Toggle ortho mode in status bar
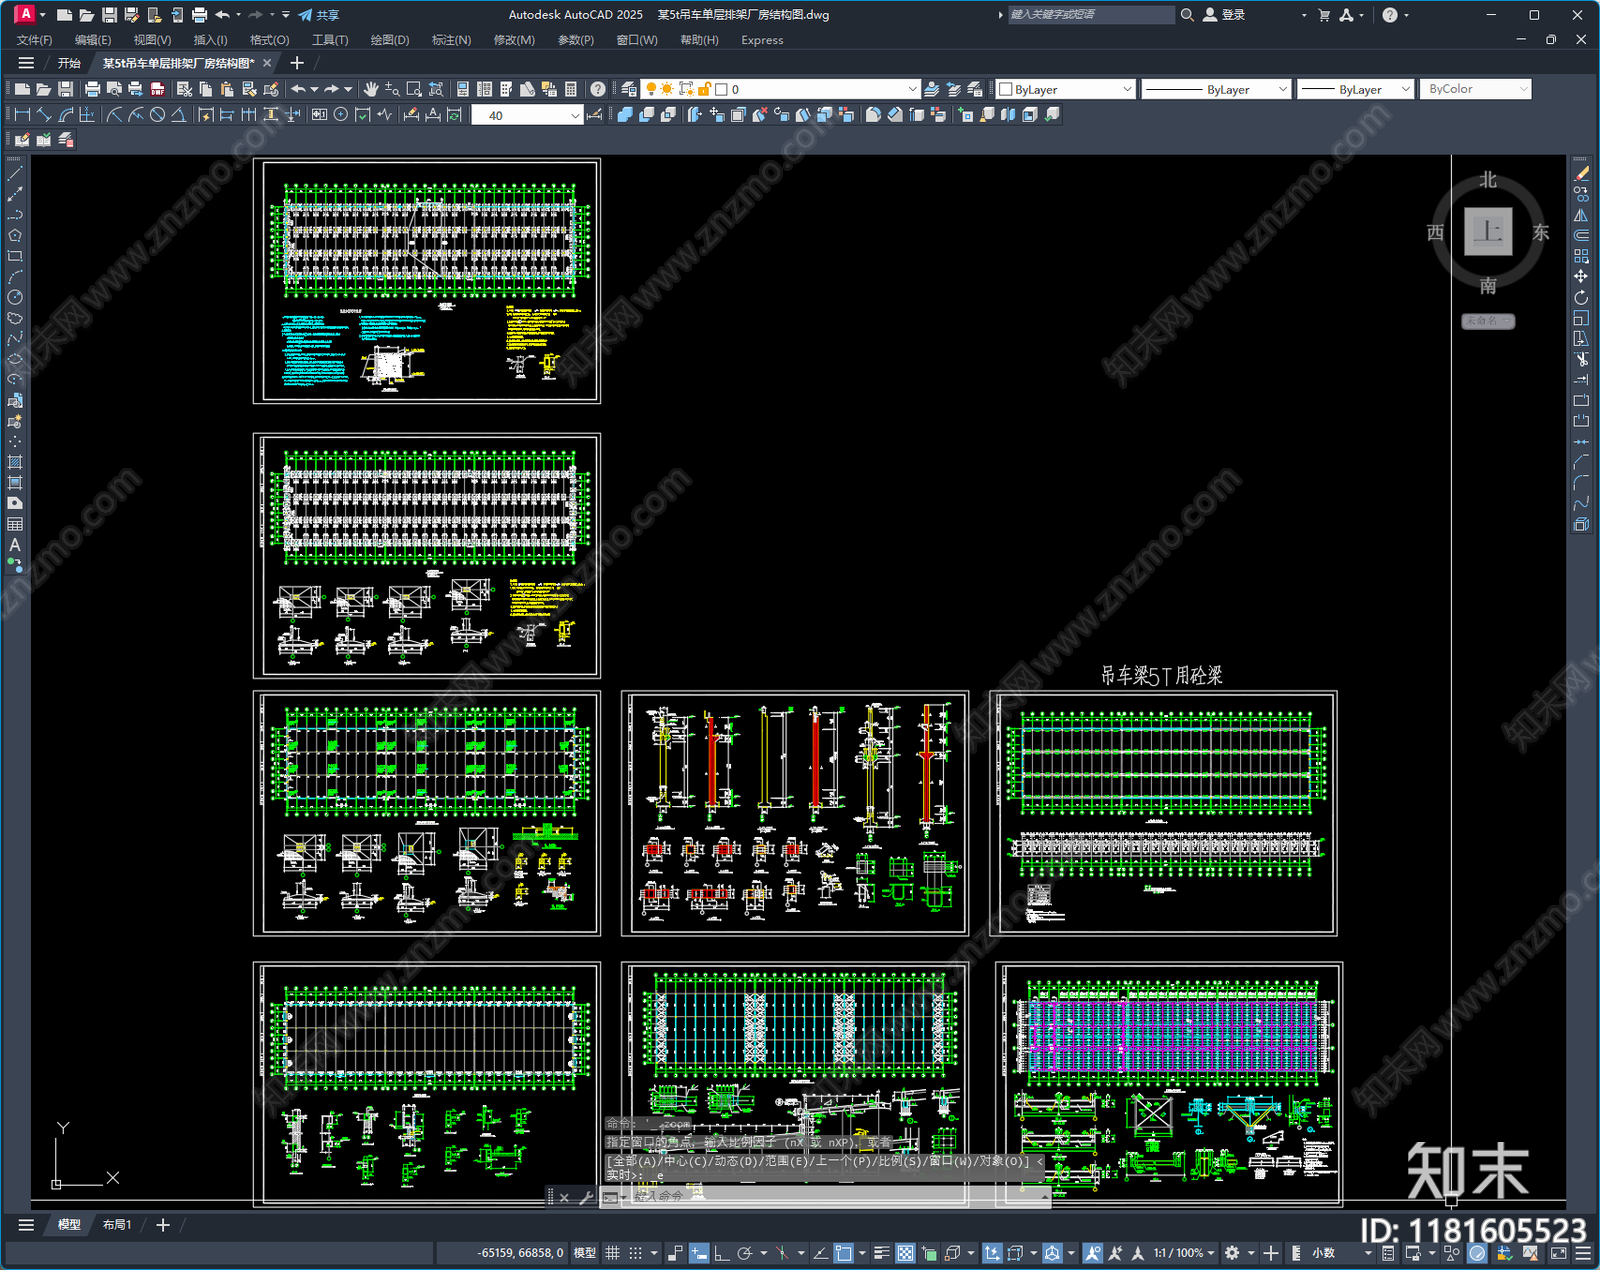The image size is (1600, 1270). tap(721, 1253)
